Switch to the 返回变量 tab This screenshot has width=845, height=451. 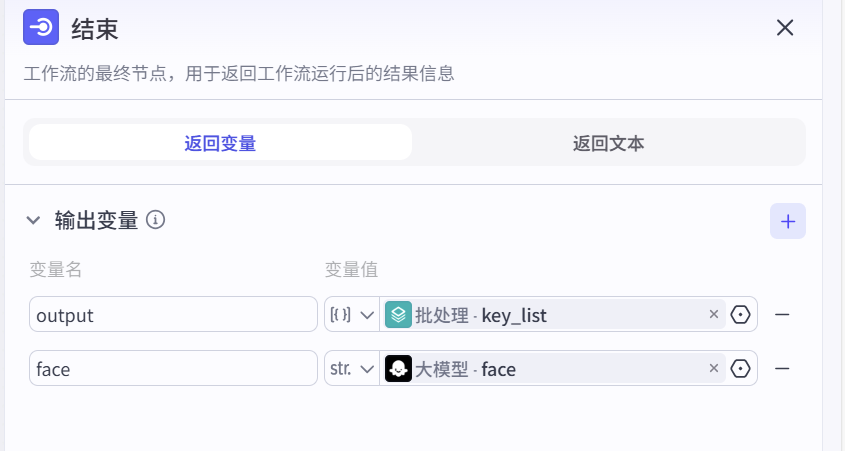tap(220, 143)
